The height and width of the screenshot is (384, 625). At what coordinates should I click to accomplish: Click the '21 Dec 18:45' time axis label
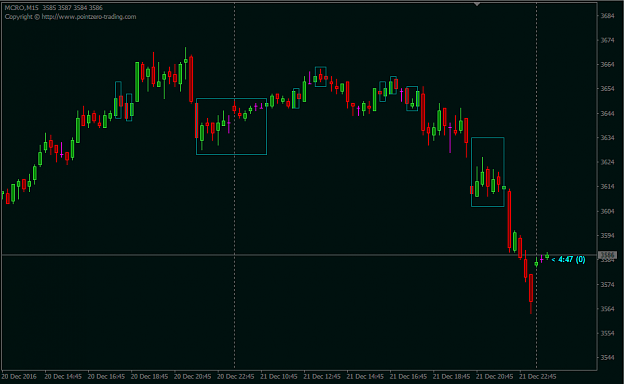tap(451, 376)
